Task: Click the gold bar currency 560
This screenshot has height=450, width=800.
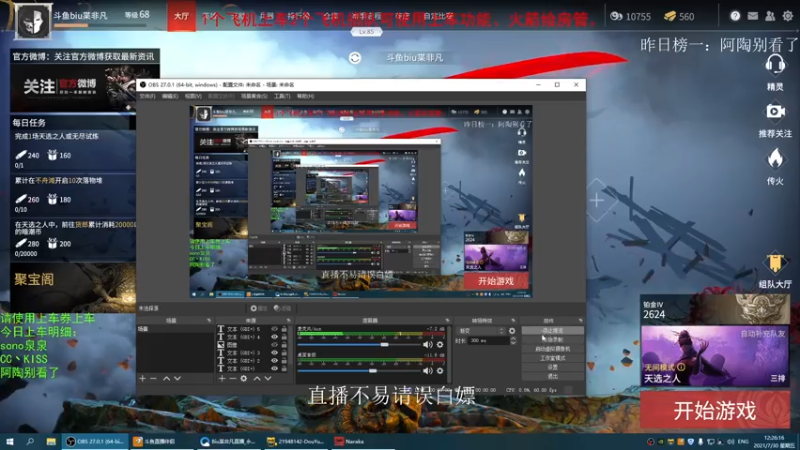Action: coord(679,17)
